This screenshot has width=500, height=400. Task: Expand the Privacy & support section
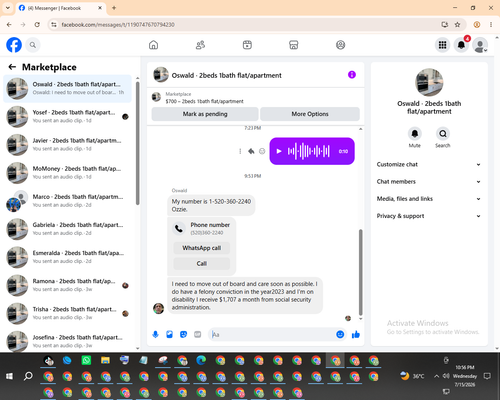coord(429,216)
